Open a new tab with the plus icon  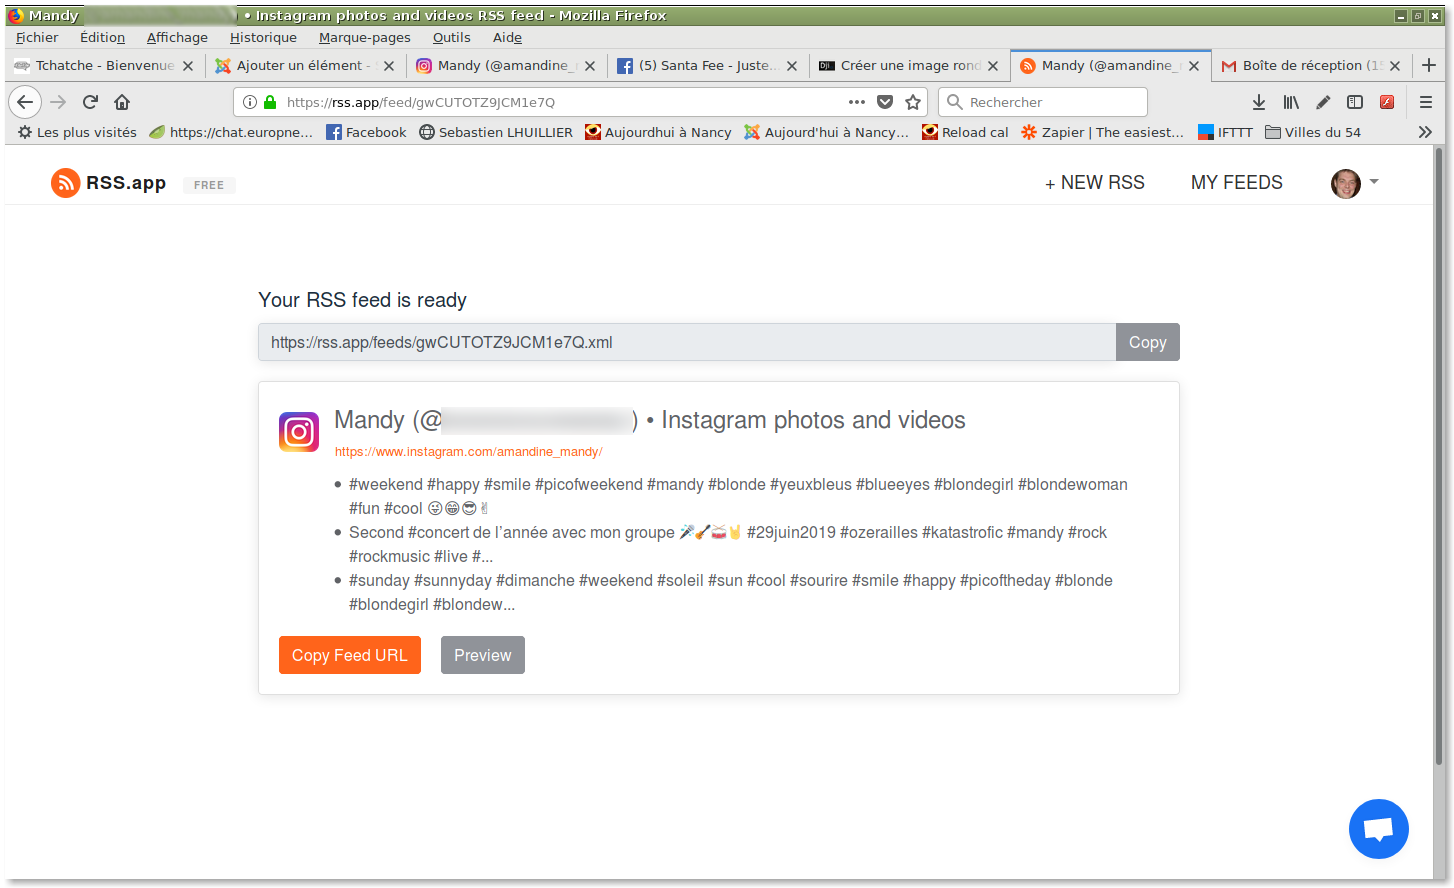1429,65
